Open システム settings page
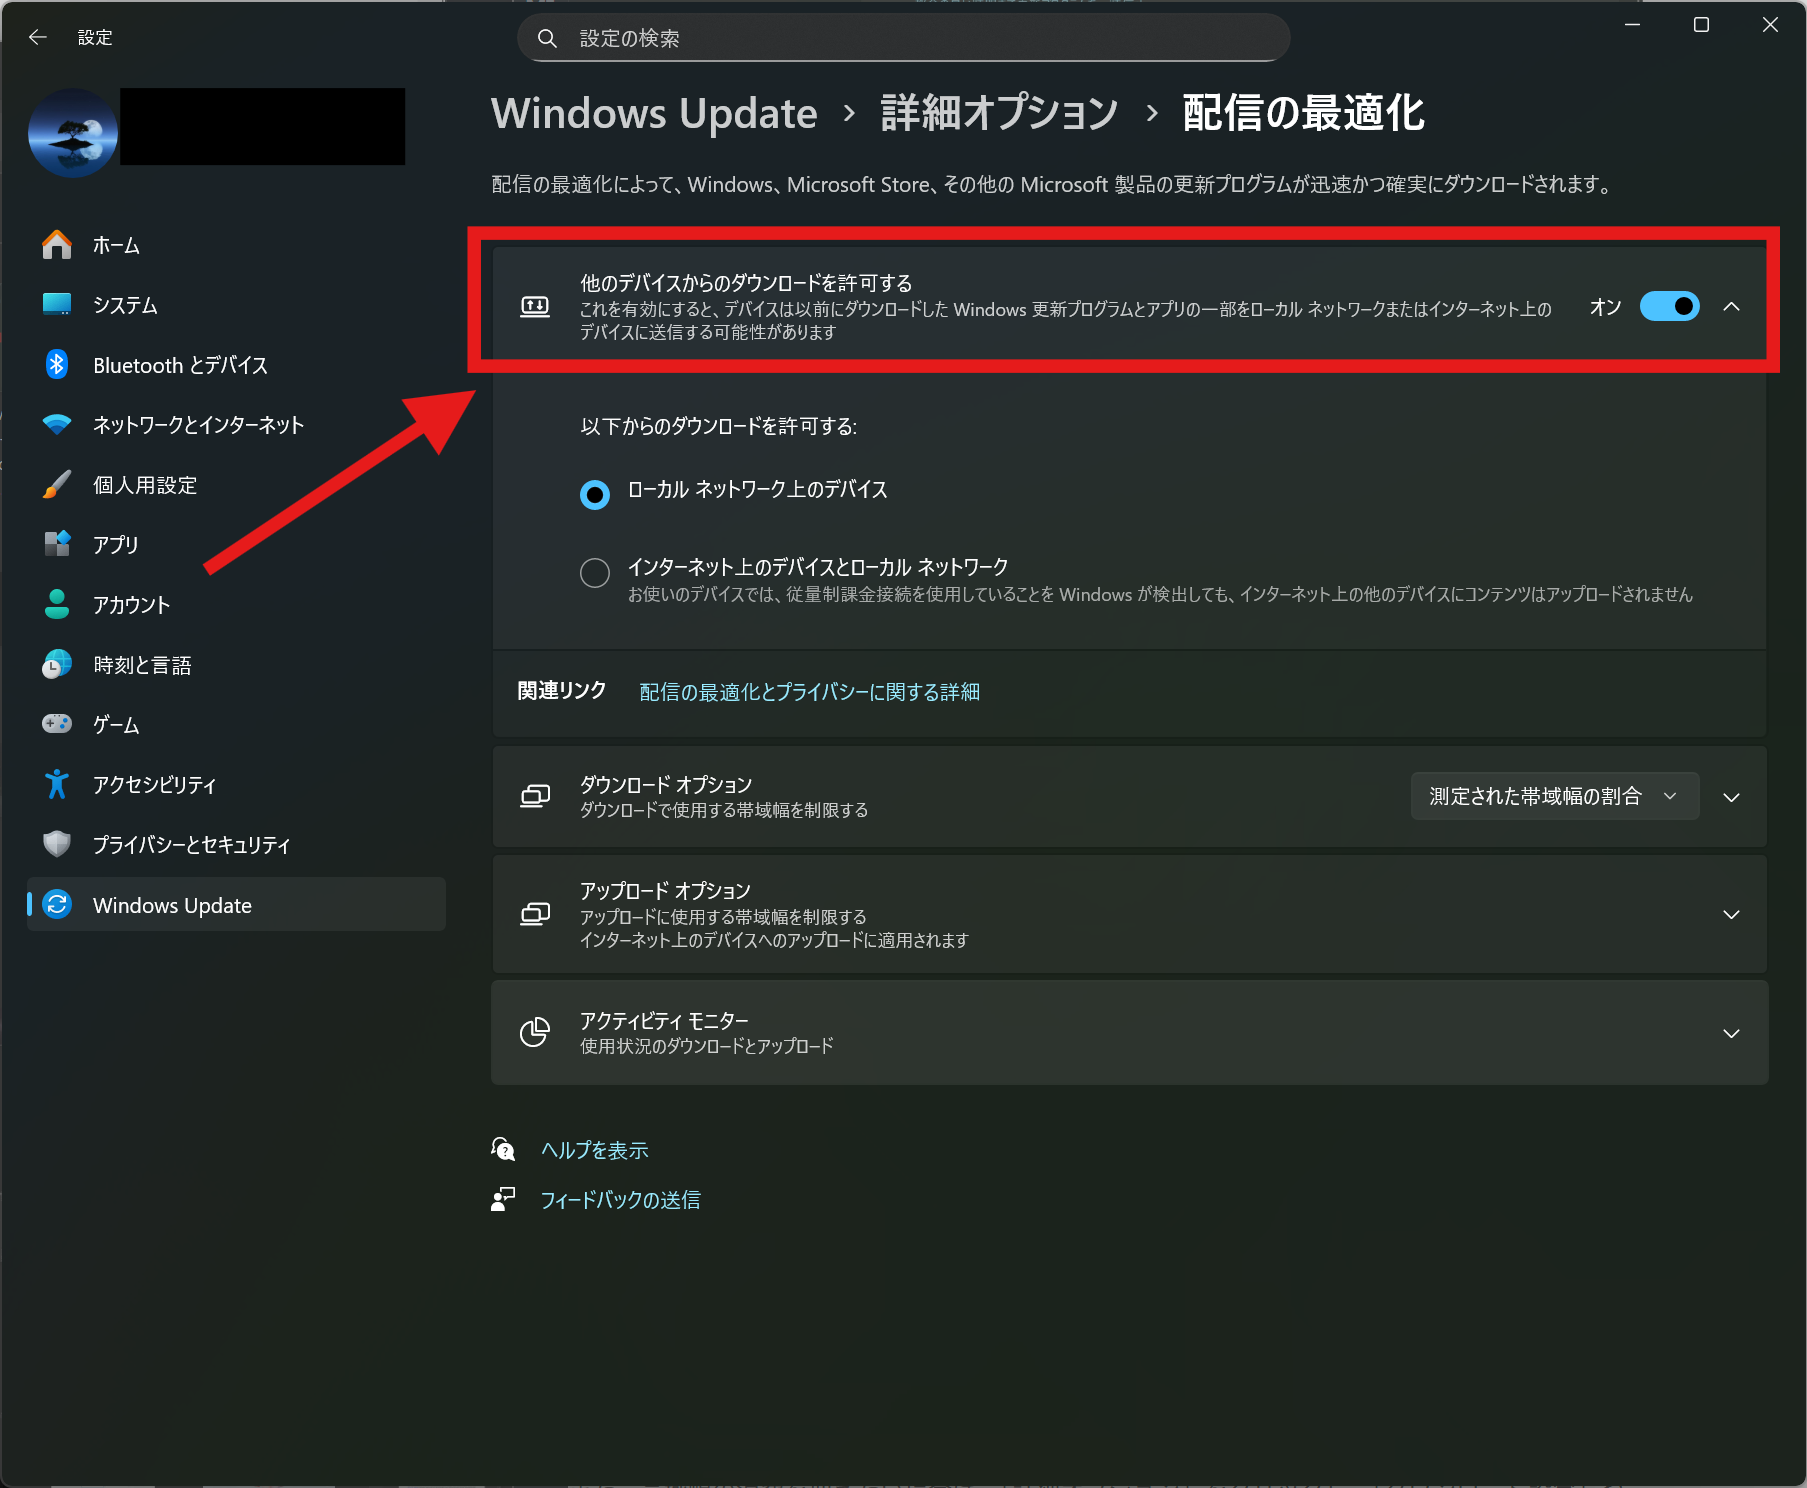Screen dimensions: 1807x1488 click(236, 305)
